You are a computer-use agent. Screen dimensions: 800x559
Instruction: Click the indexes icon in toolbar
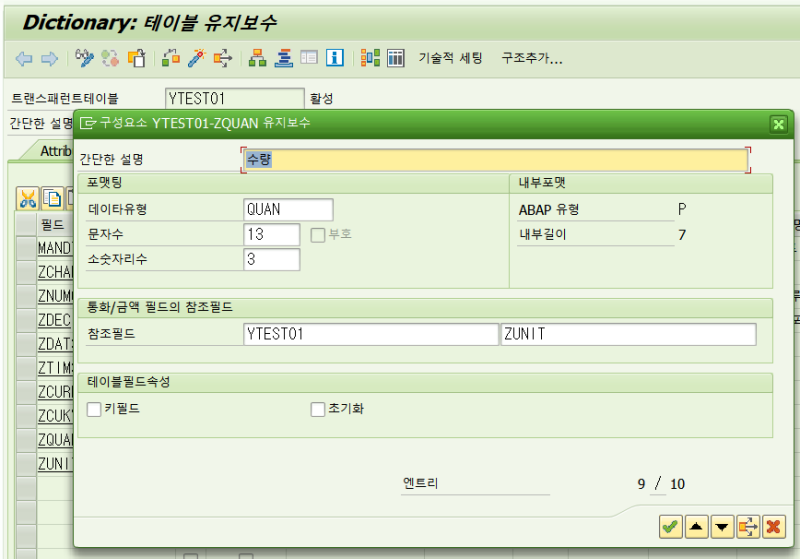370,58
